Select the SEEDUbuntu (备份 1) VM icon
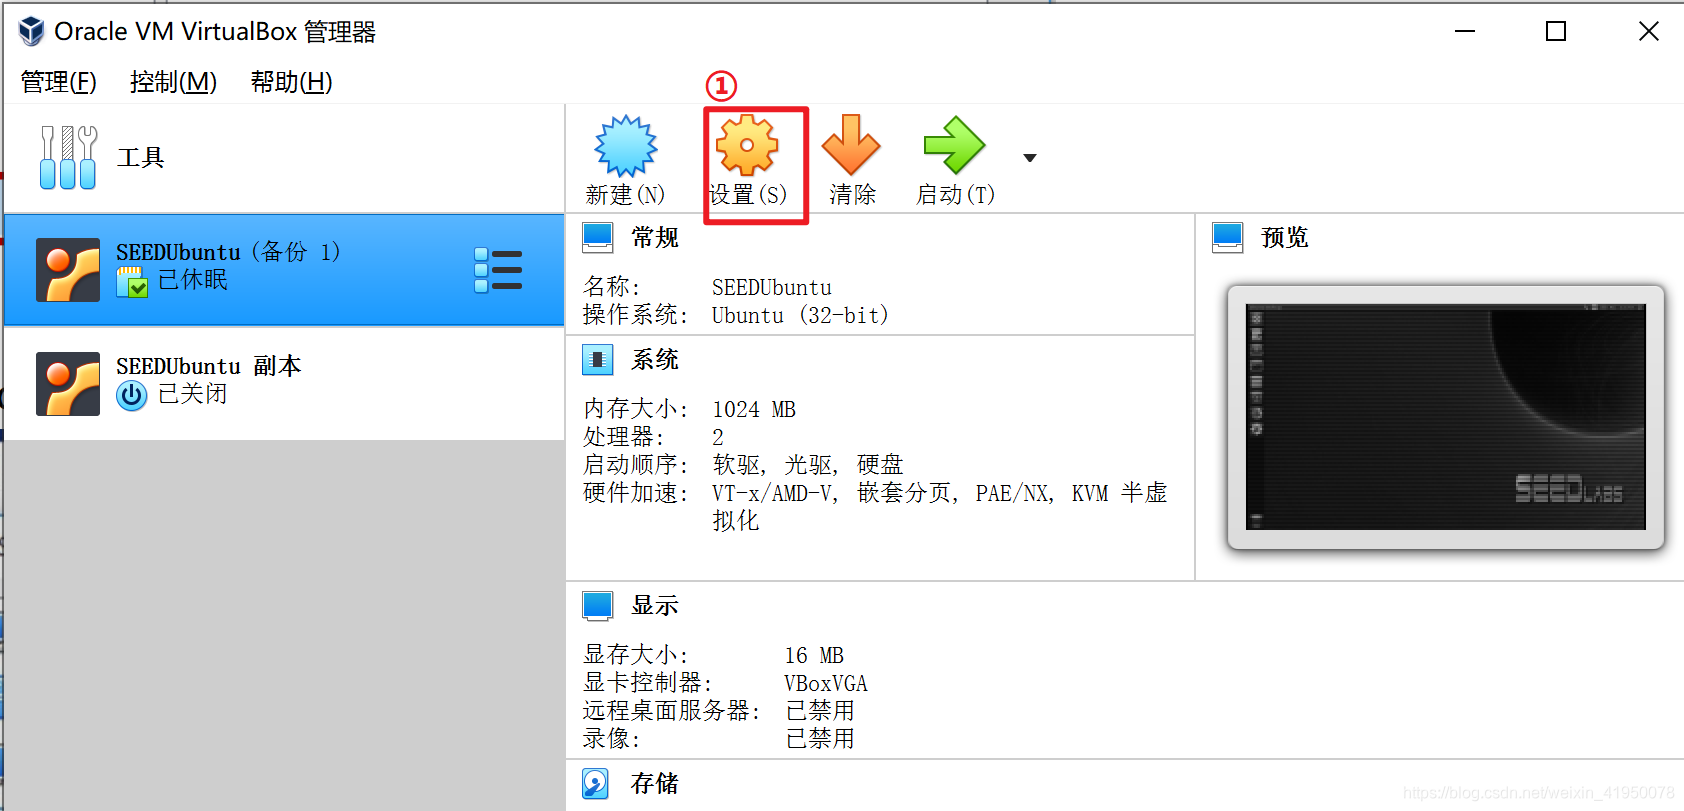The width and height of the screenshot is (1684, 811). [68, 270]
